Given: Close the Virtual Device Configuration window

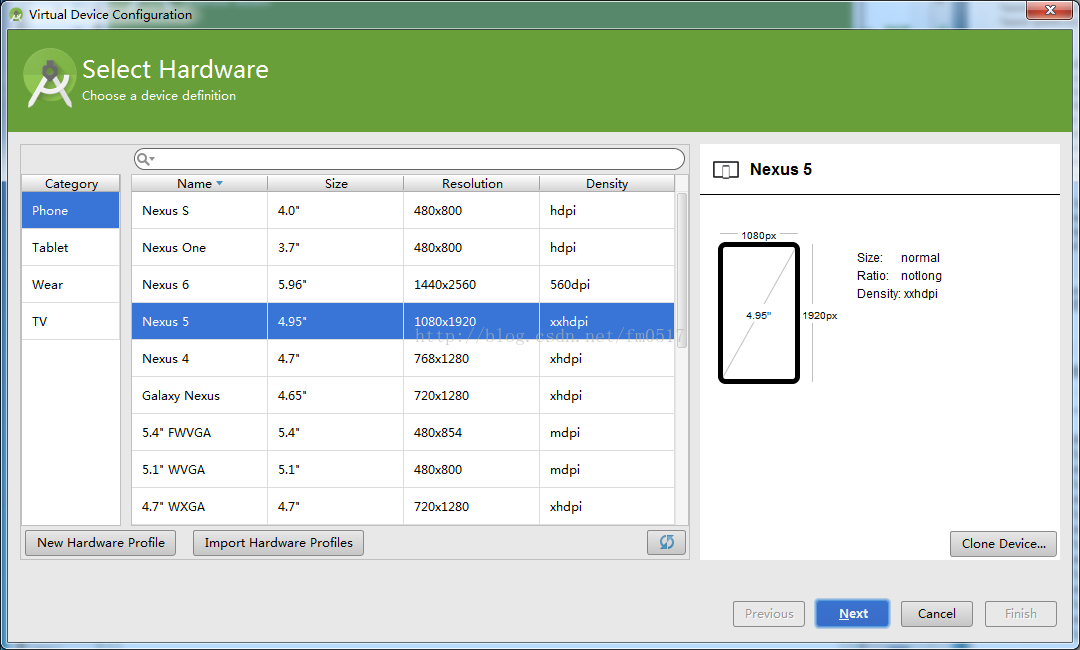Looking at the screenshot, I should (x=1050, y=10).
